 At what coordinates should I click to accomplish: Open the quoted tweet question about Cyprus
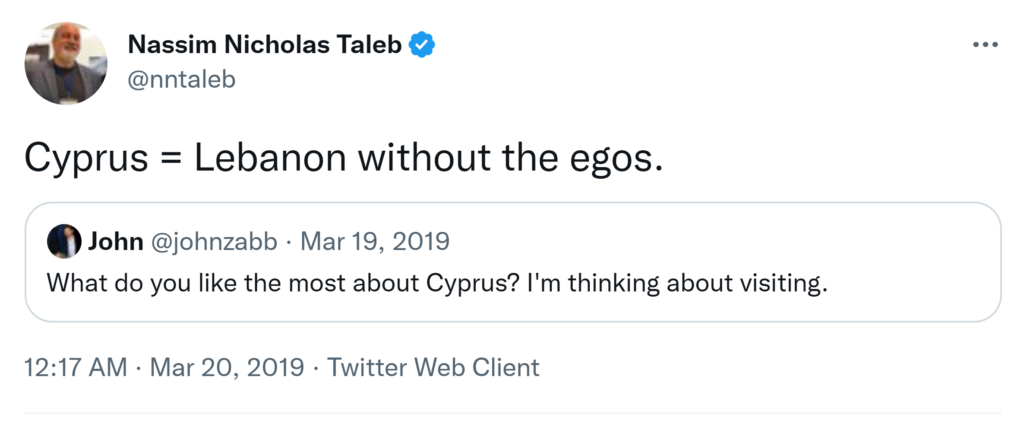(437, 282)
